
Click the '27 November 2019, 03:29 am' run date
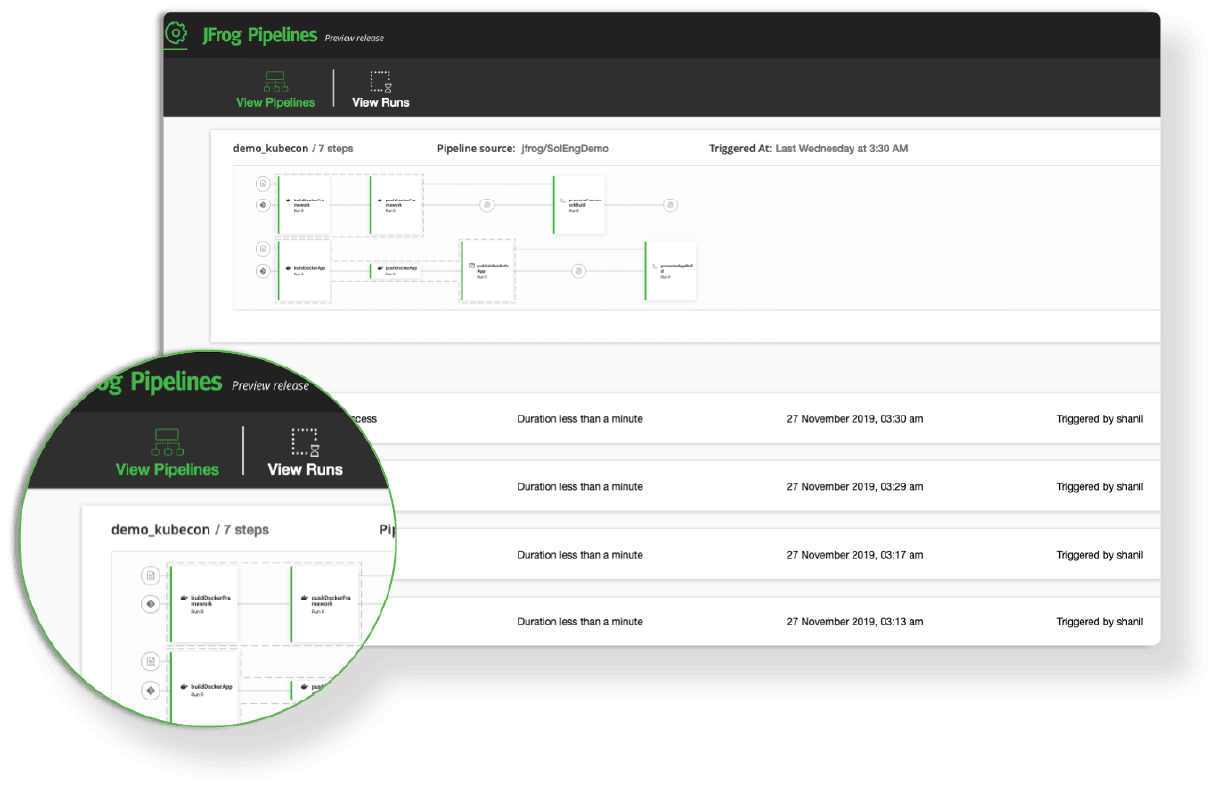tap(855, 487)
